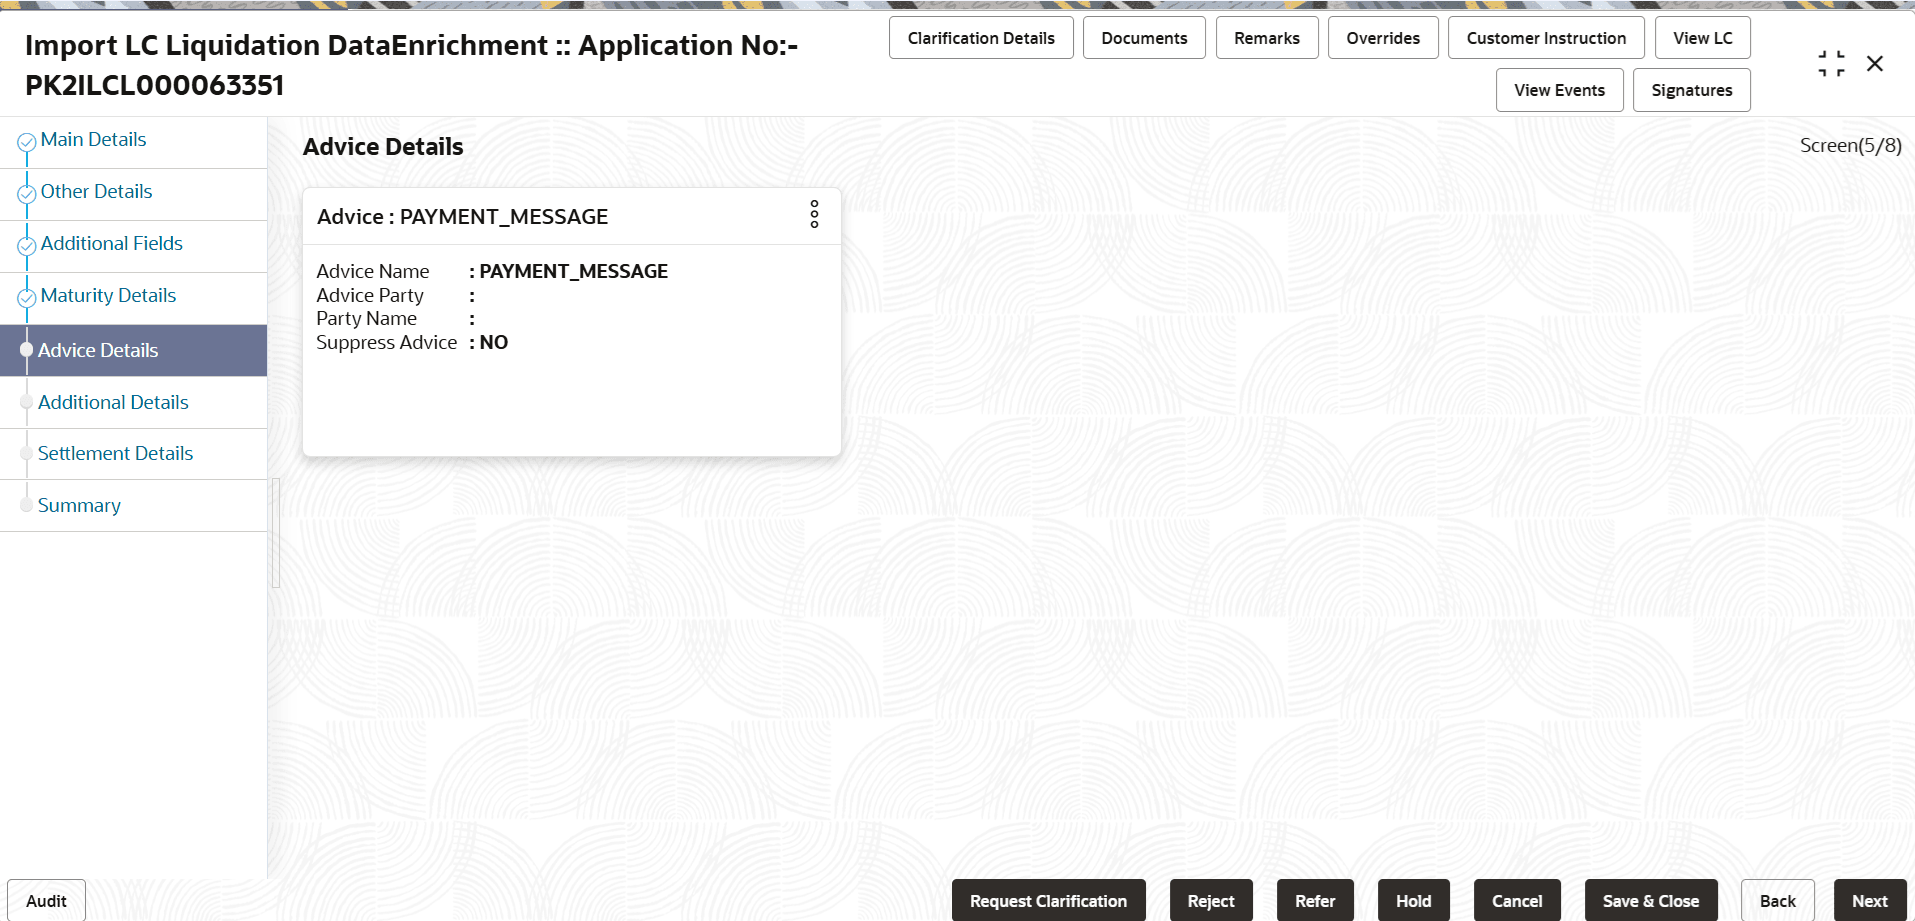Image resolution: width=1915 pixels, height=921 pixels.
Task: Open Signatures
Action: point(1692,90)
